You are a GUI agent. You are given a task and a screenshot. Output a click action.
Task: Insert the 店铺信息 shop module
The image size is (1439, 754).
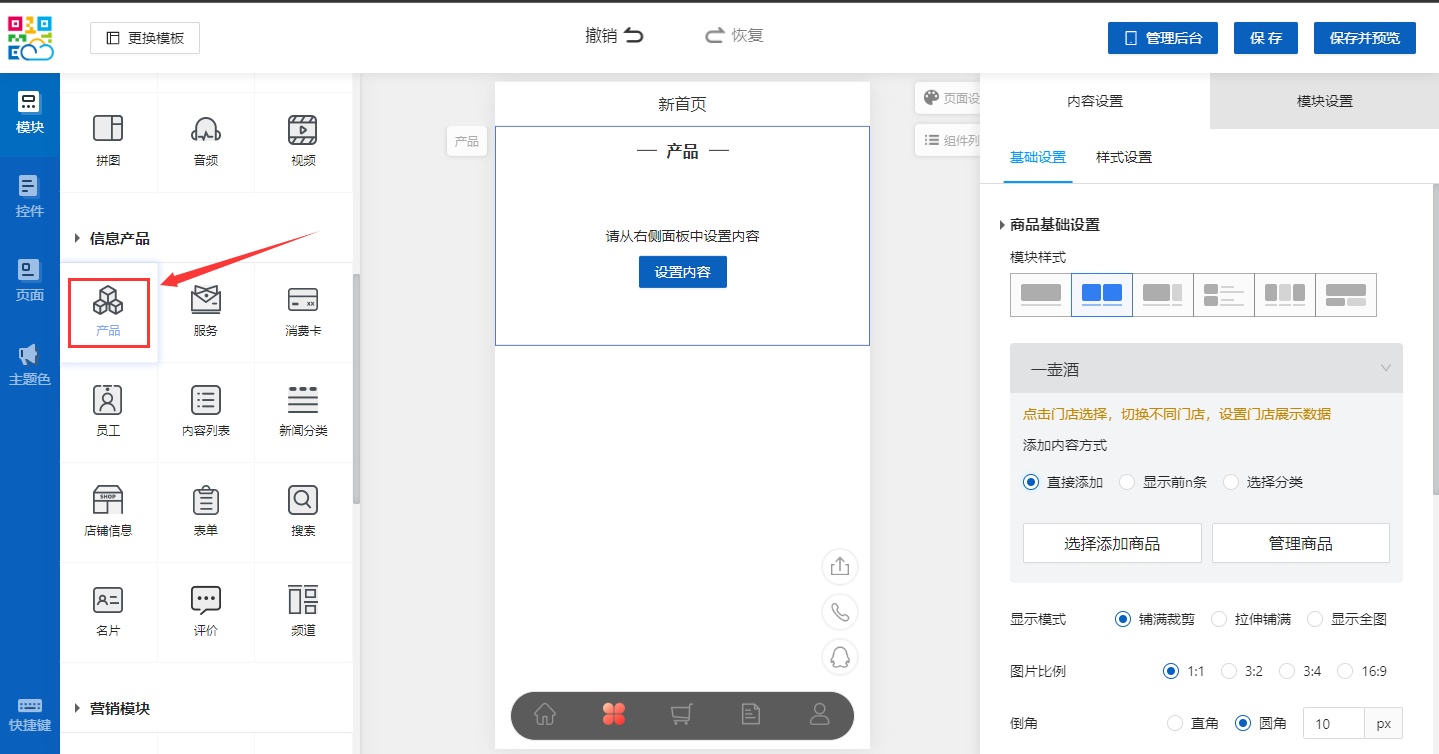pos(108,511)
